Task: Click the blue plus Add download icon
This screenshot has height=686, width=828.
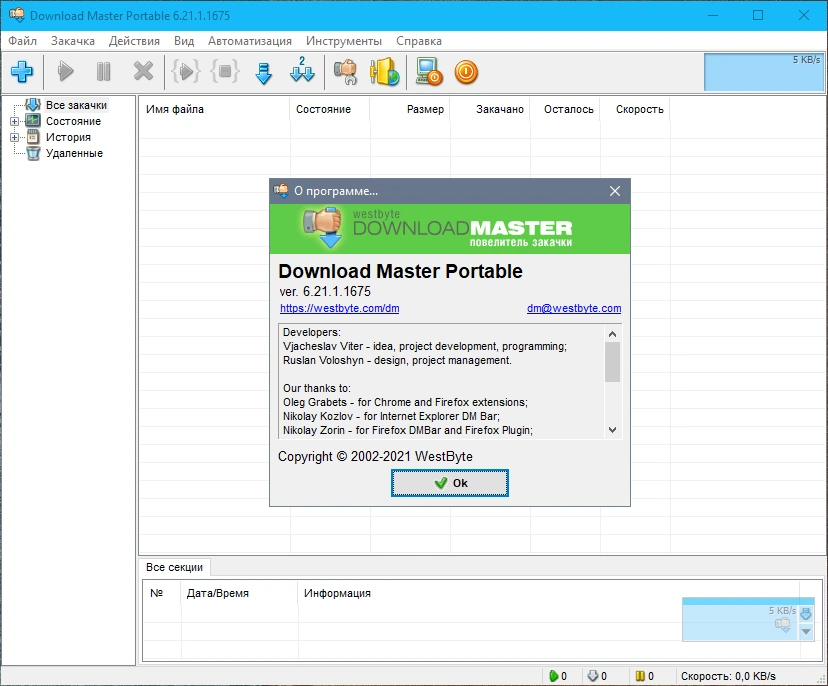Action: pos(22,71)
